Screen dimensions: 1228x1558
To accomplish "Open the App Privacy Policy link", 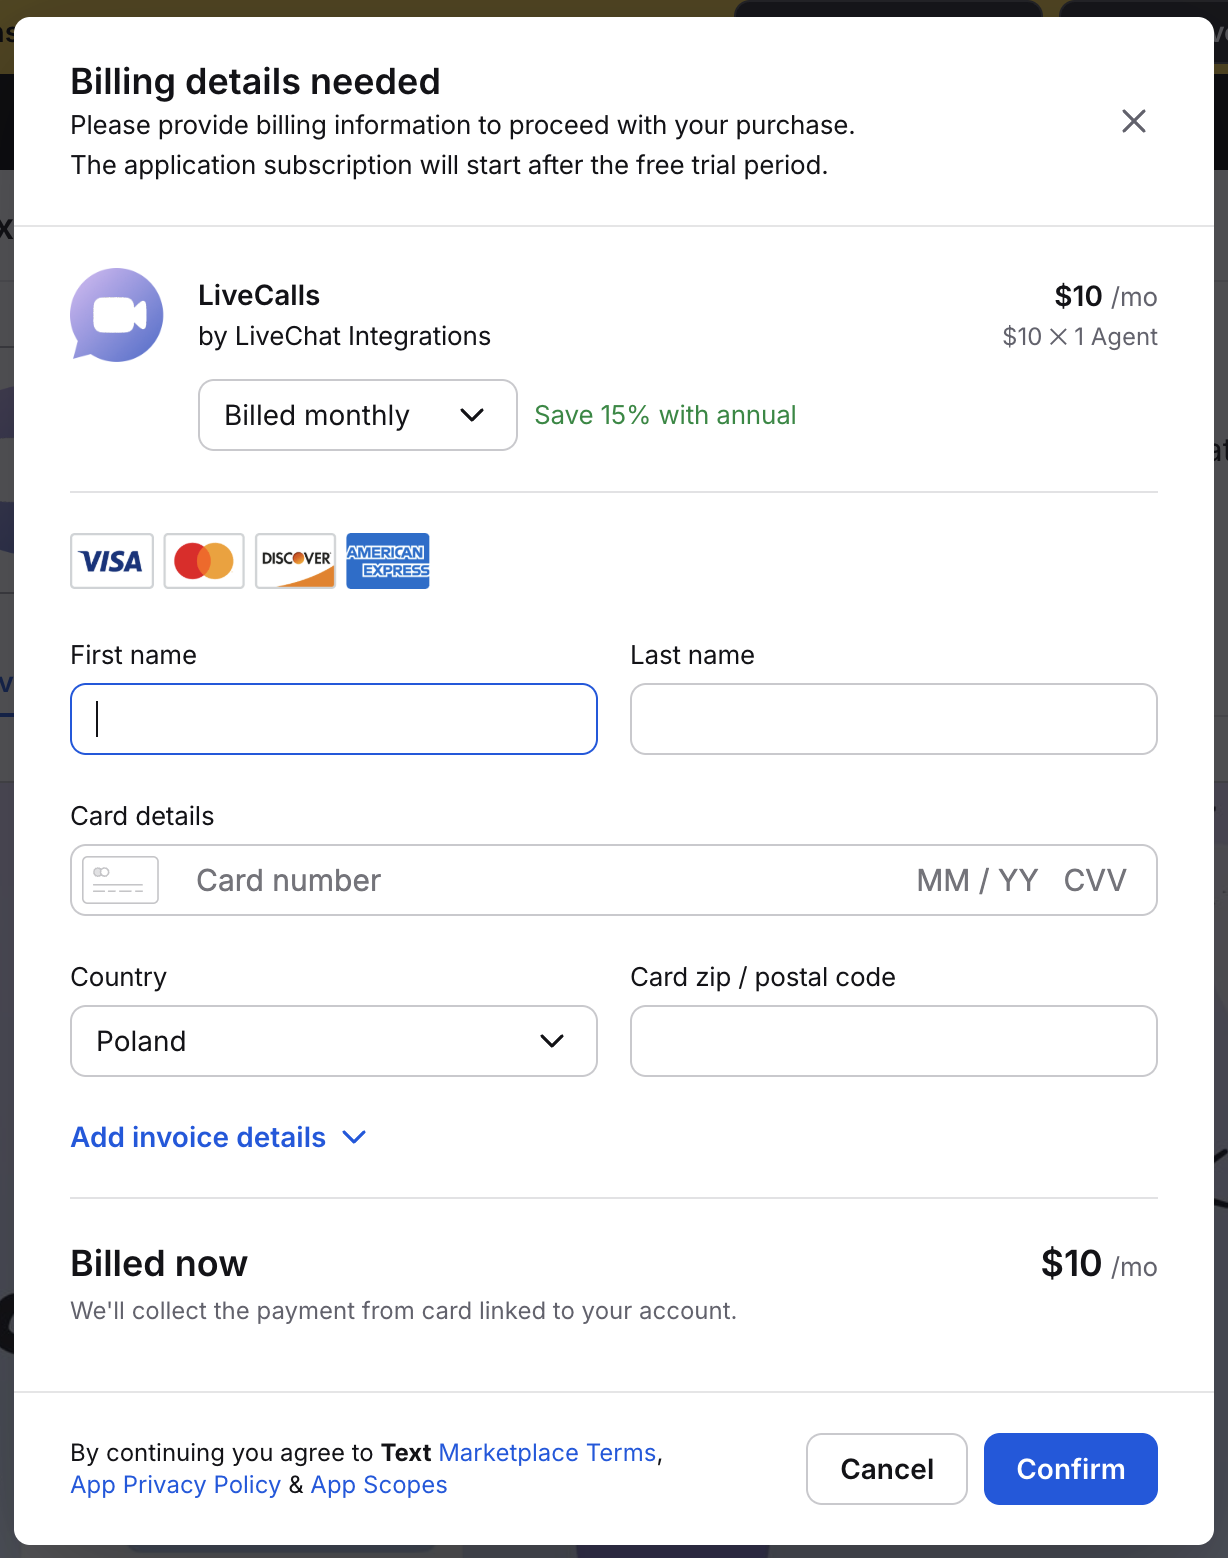I will click(x=176, y=1485).
